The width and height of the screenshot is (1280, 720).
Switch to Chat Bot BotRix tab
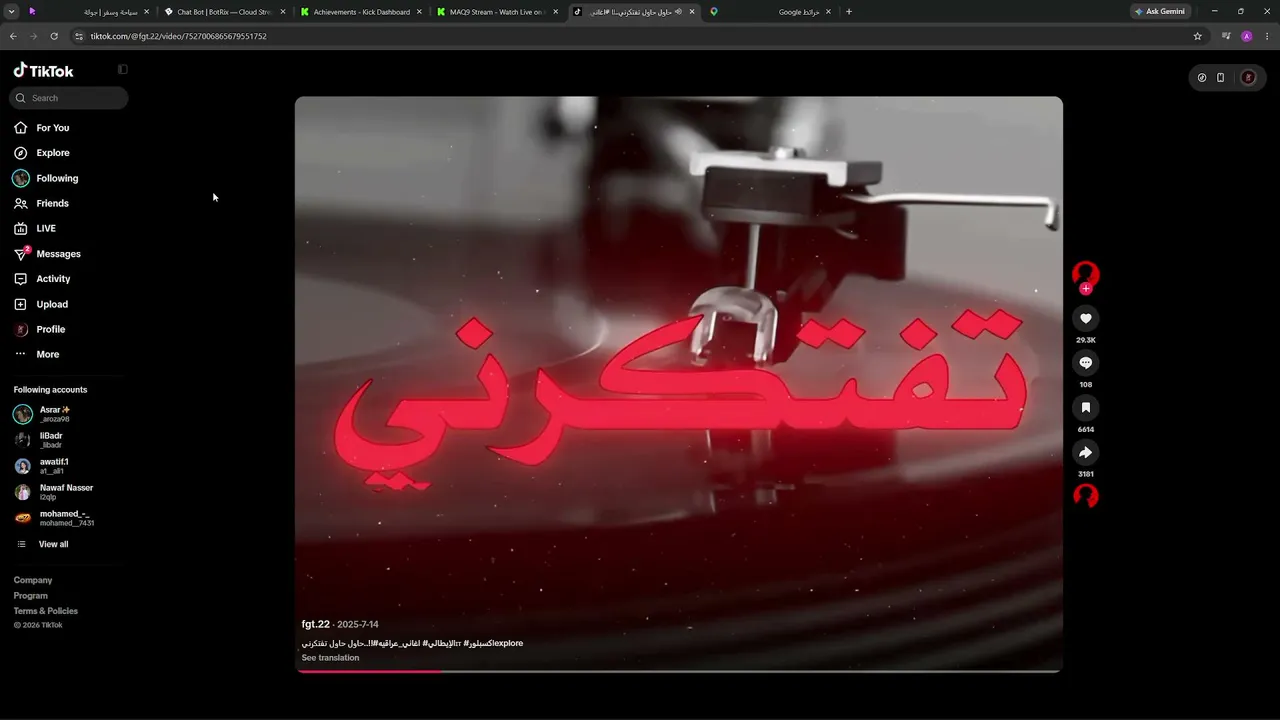tap(225, 12)
